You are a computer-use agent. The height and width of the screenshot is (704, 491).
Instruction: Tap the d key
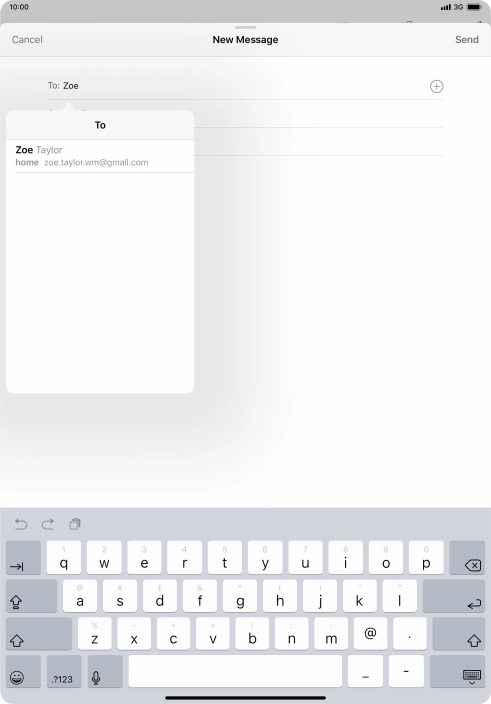(x=160, y=596)
